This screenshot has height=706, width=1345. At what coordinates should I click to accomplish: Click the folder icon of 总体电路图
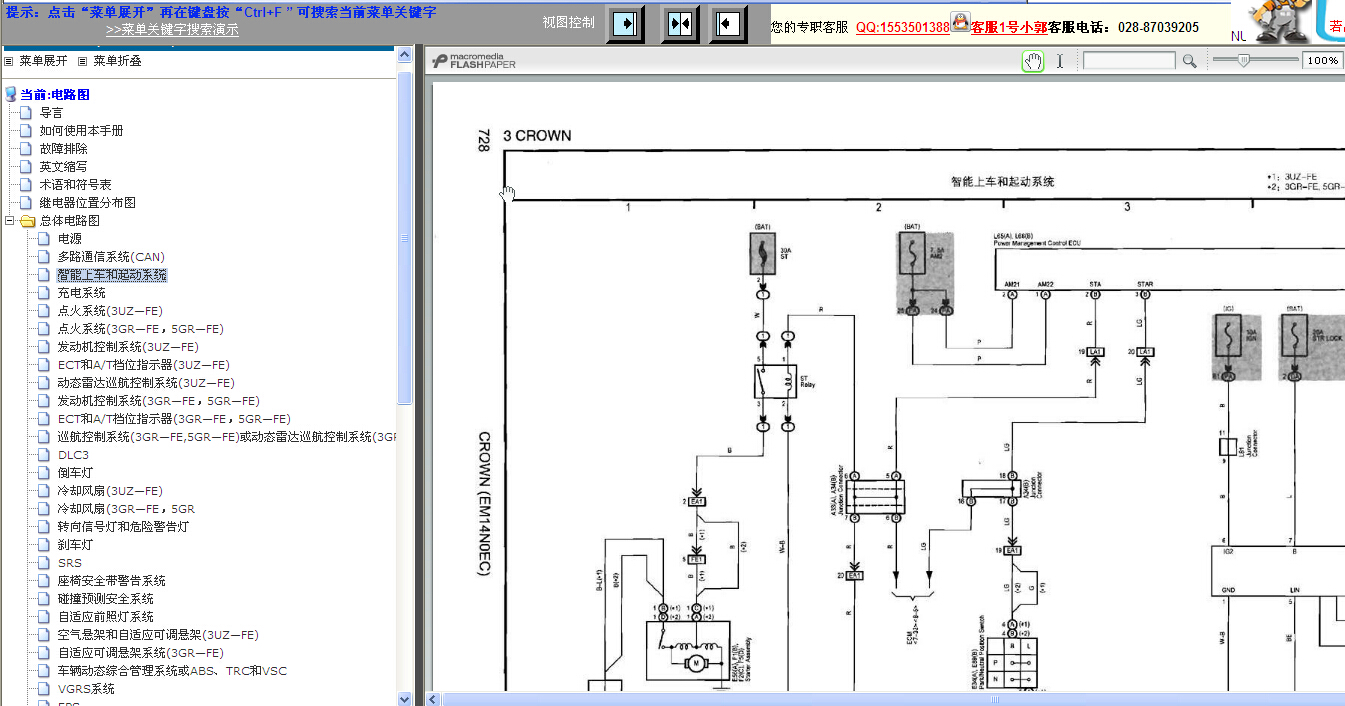[x=27, y=221]
